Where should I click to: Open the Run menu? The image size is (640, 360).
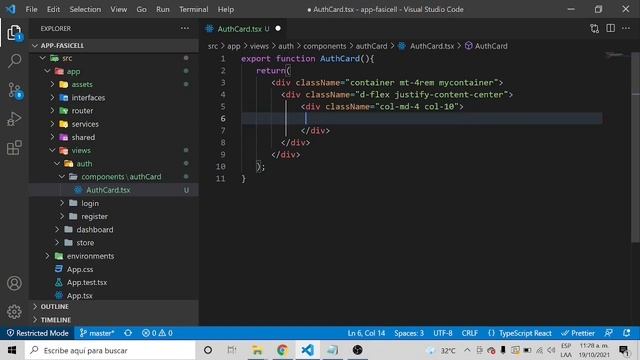tap(162, 9)
